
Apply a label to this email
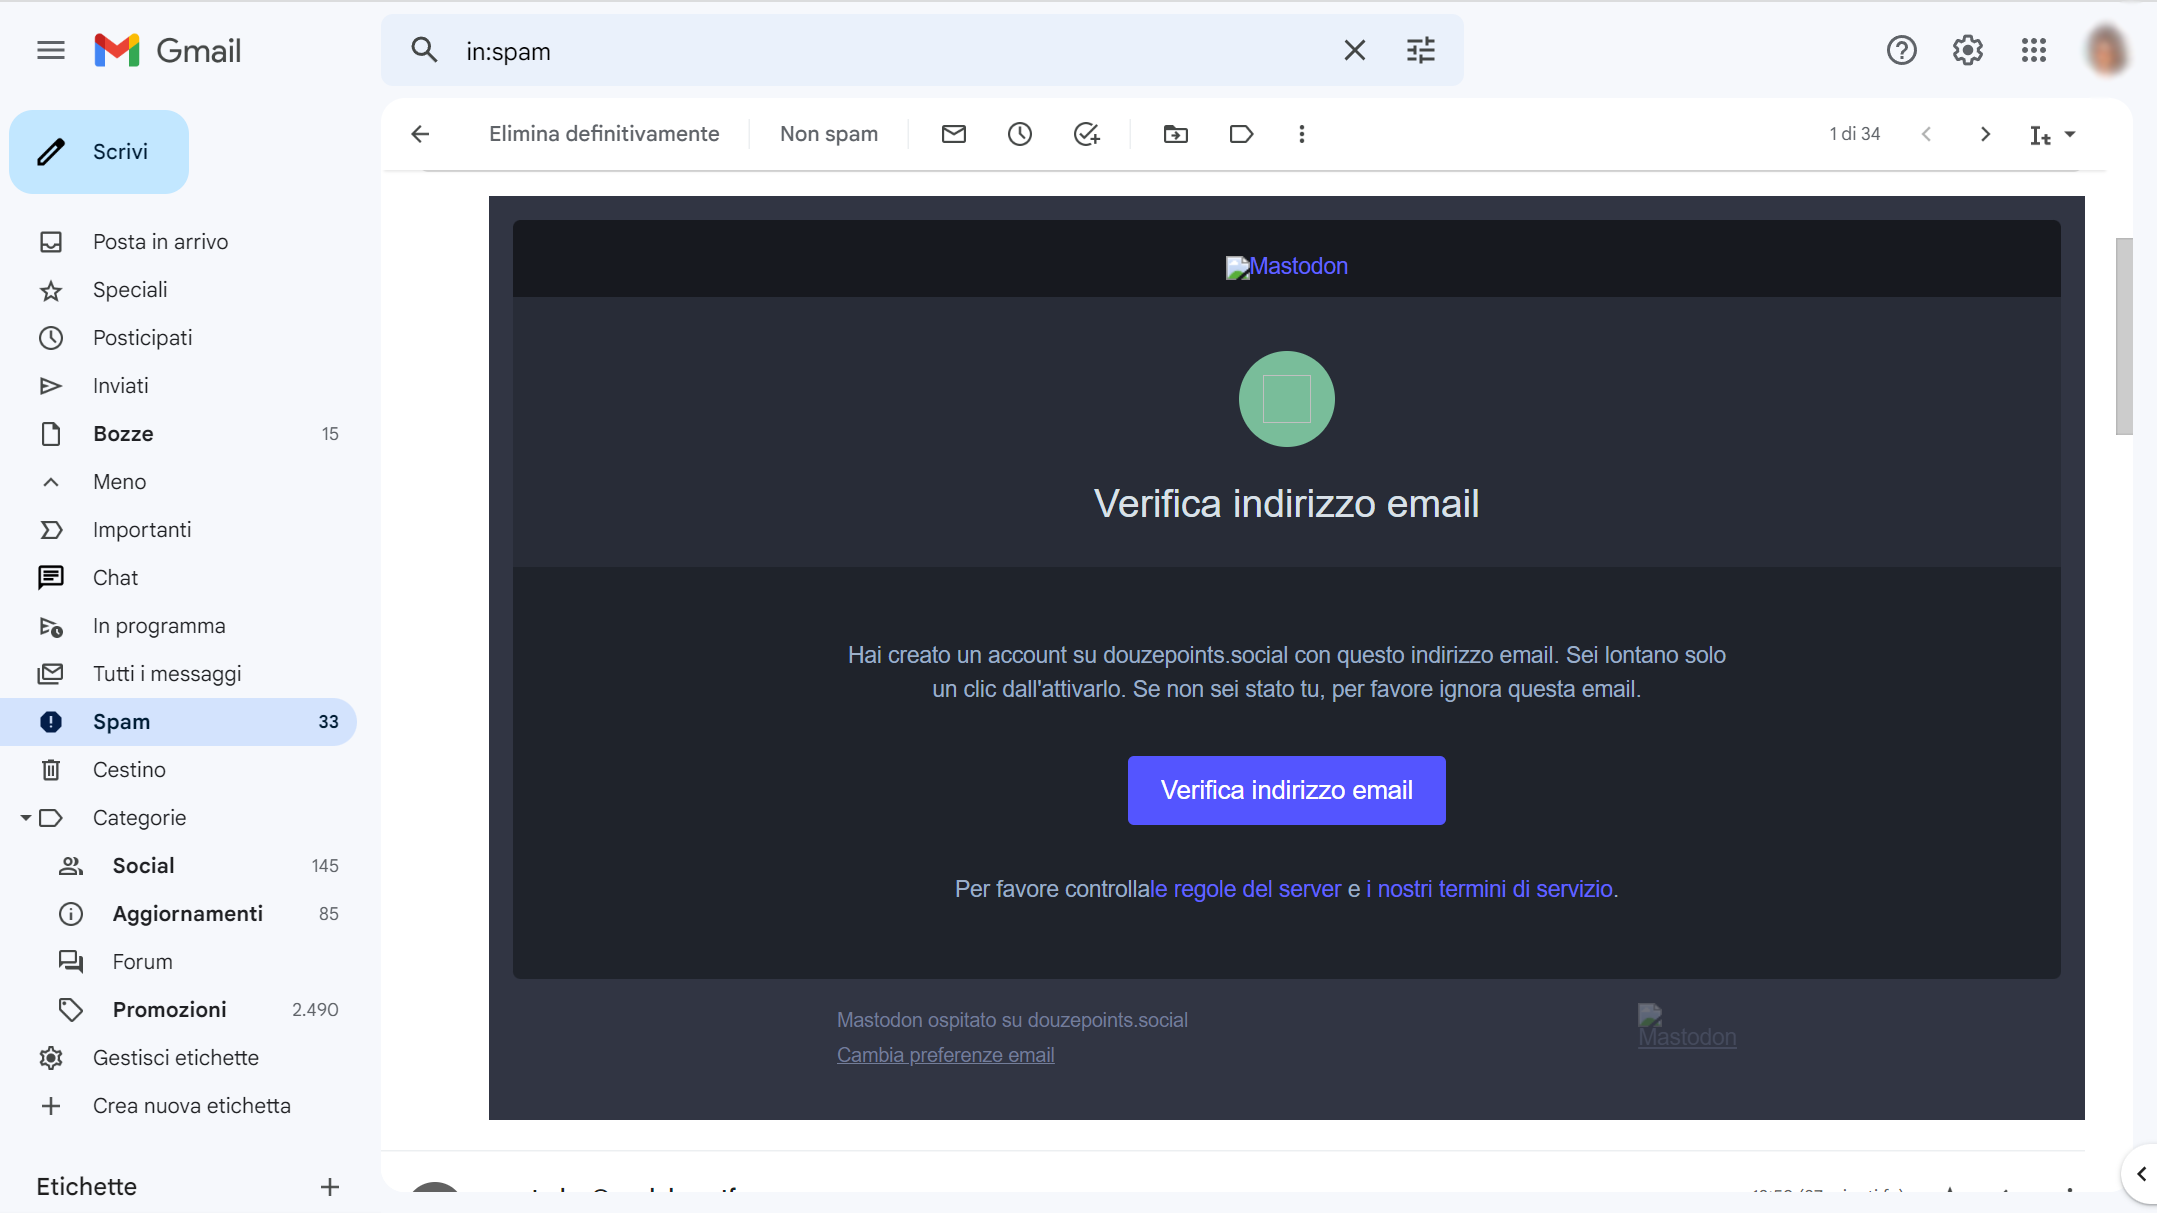tap(1241, 133)
